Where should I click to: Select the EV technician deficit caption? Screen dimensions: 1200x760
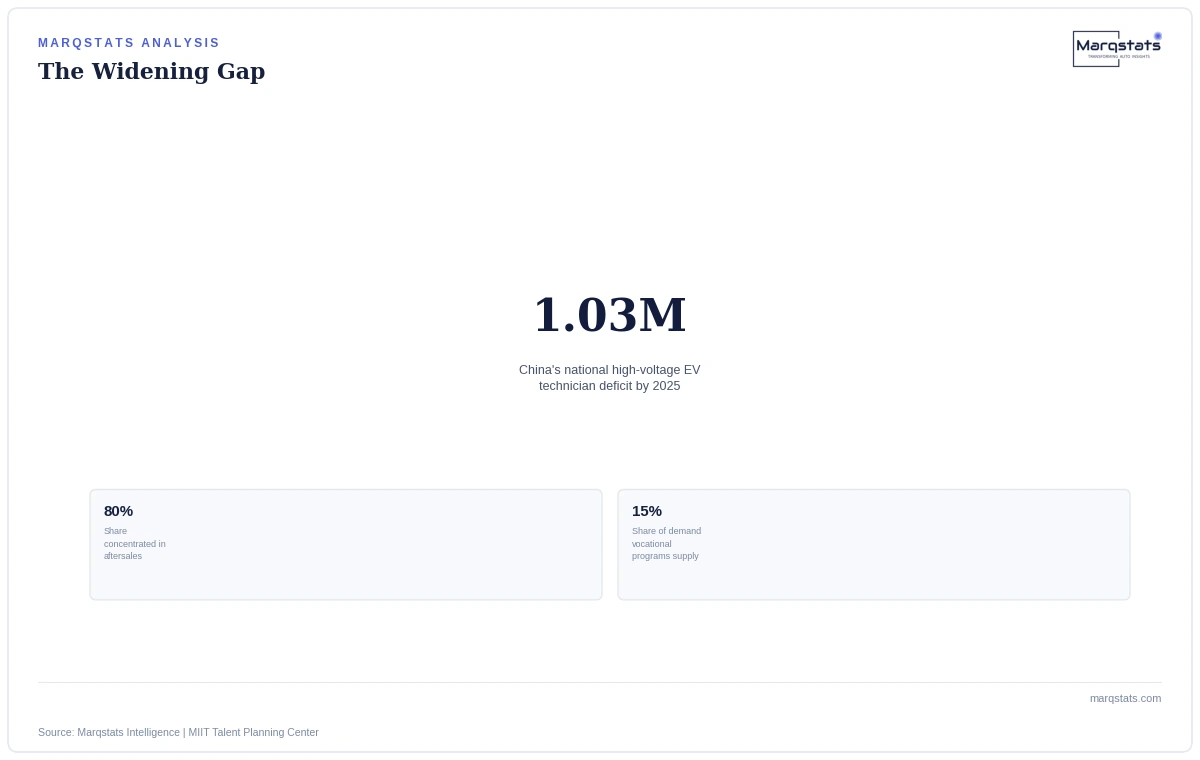point(610,378)
